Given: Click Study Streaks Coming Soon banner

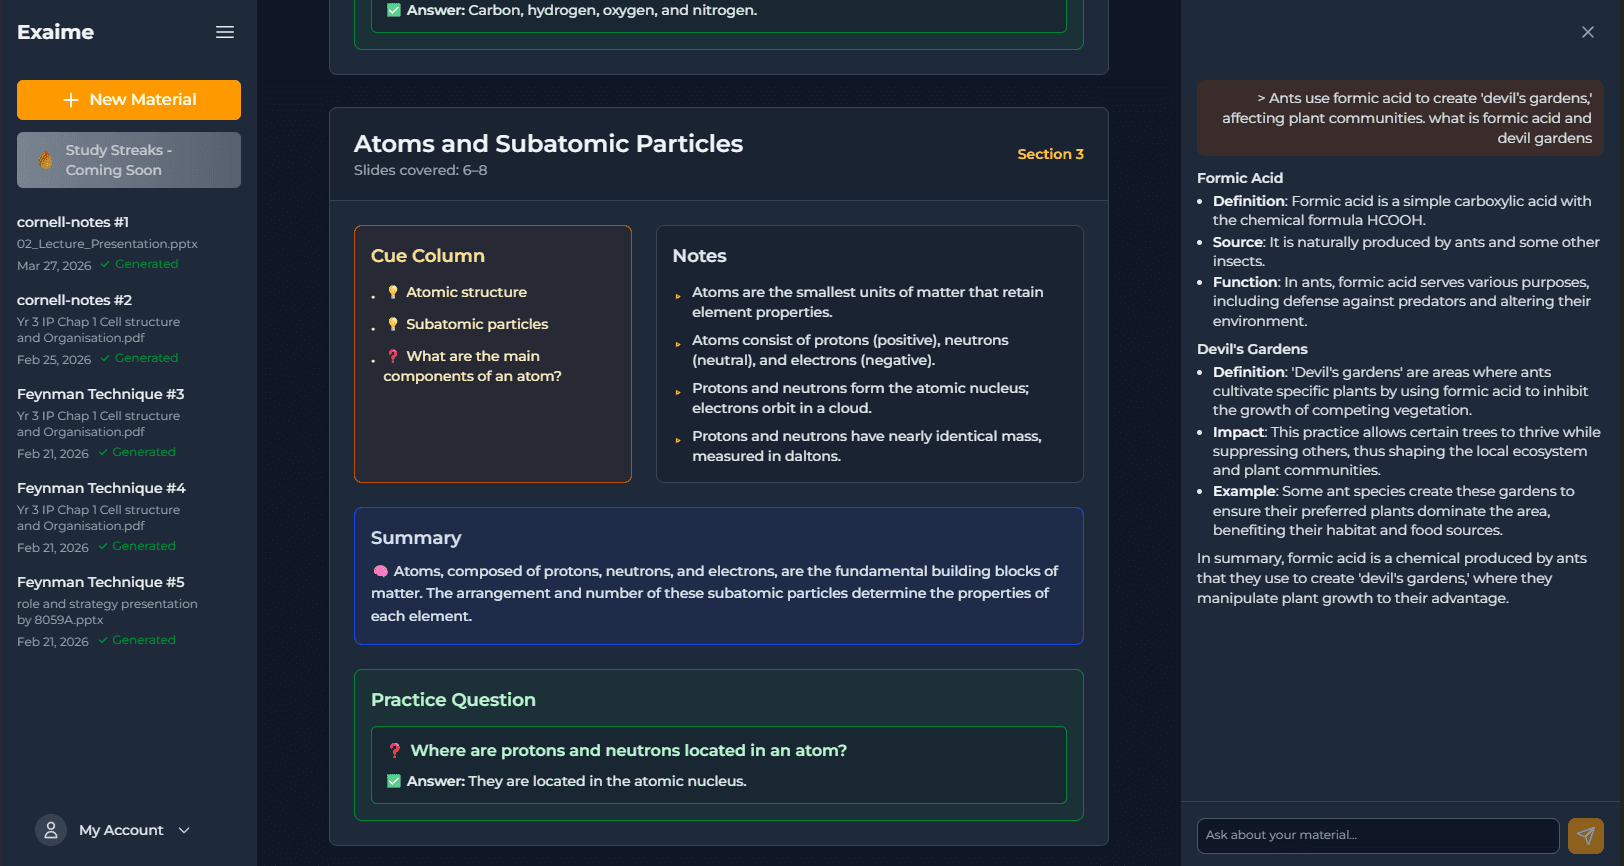Looking at the screenshot, I should click(129, 160).
